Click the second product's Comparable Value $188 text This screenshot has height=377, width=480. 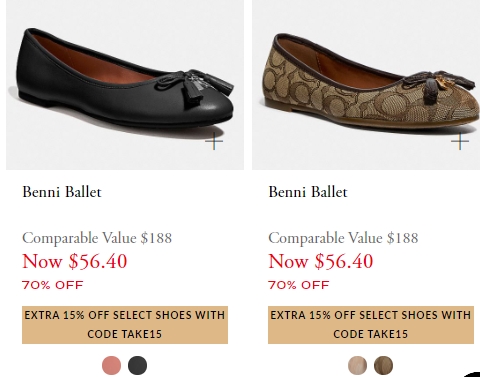(343, 238)
